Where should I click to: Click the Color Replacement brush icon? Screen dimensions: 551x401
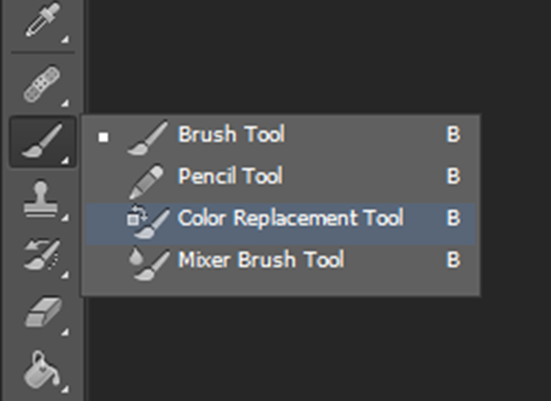point(148,221)
